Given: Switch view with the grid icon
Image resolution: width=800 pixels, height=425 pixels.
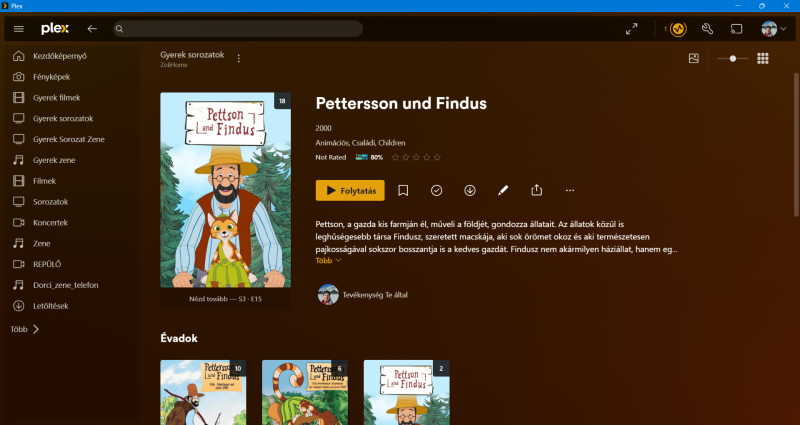Looking at the screenshot, I should (763, 59).
